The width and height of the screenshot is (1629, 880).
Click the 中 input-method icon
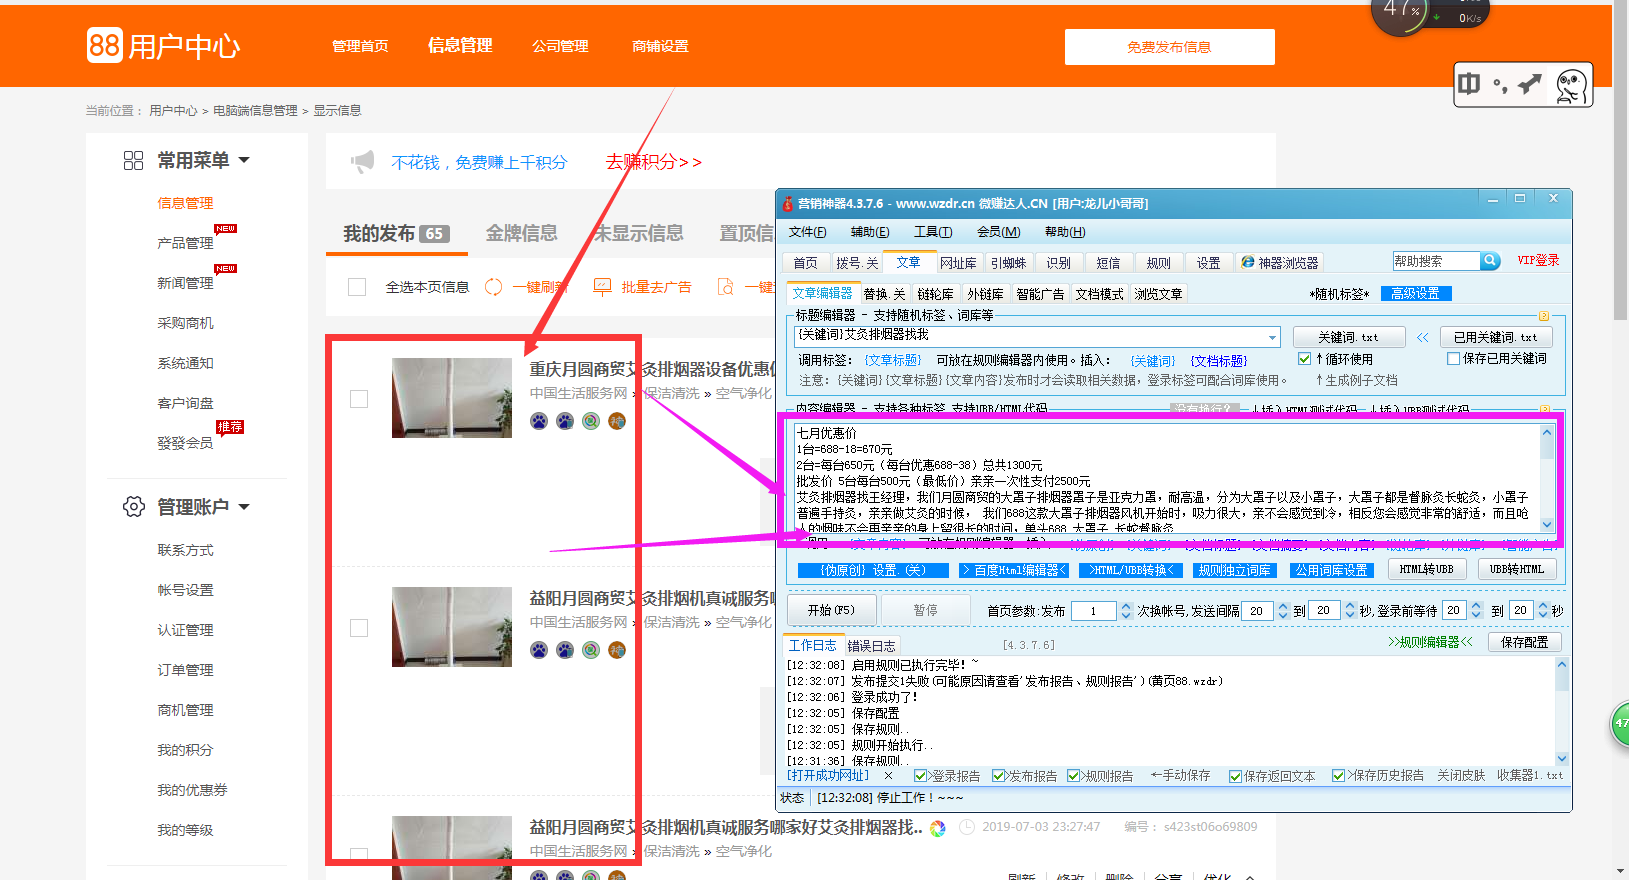(x=1469, y=85)
